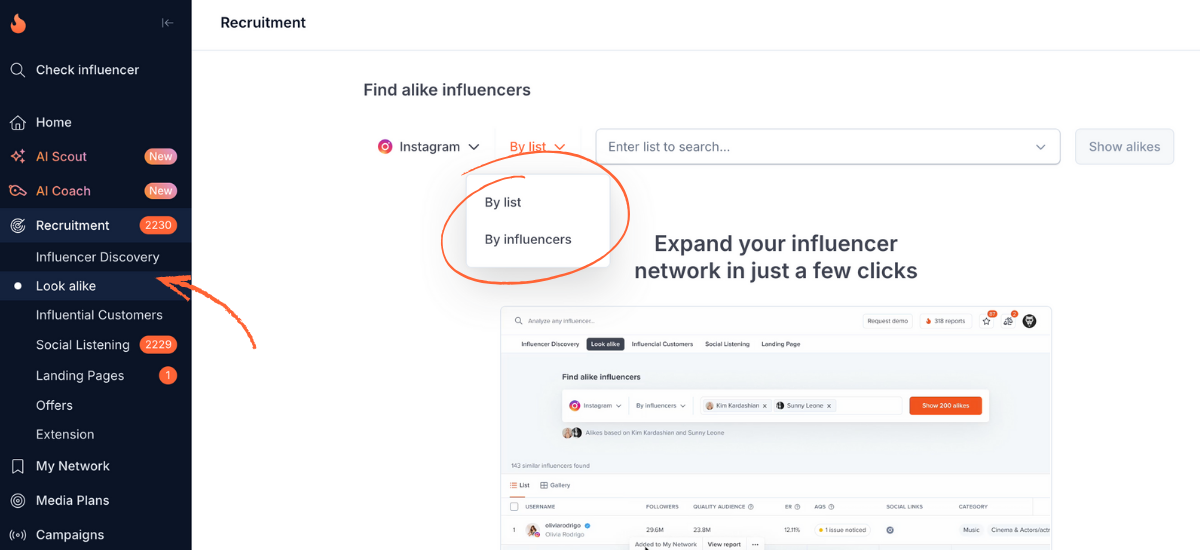Toggle the By list dropdown
The width and height of the screenshot is (1200, 550).
pos(537,147)
